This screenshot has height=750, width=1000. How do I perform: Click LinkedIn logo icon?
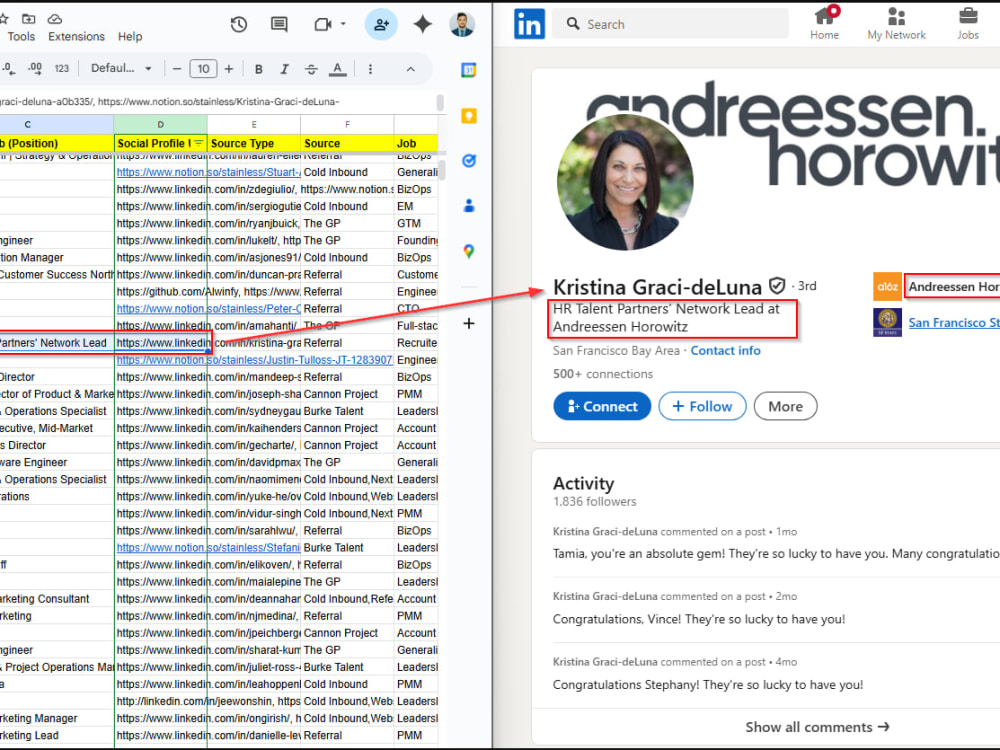529,24
